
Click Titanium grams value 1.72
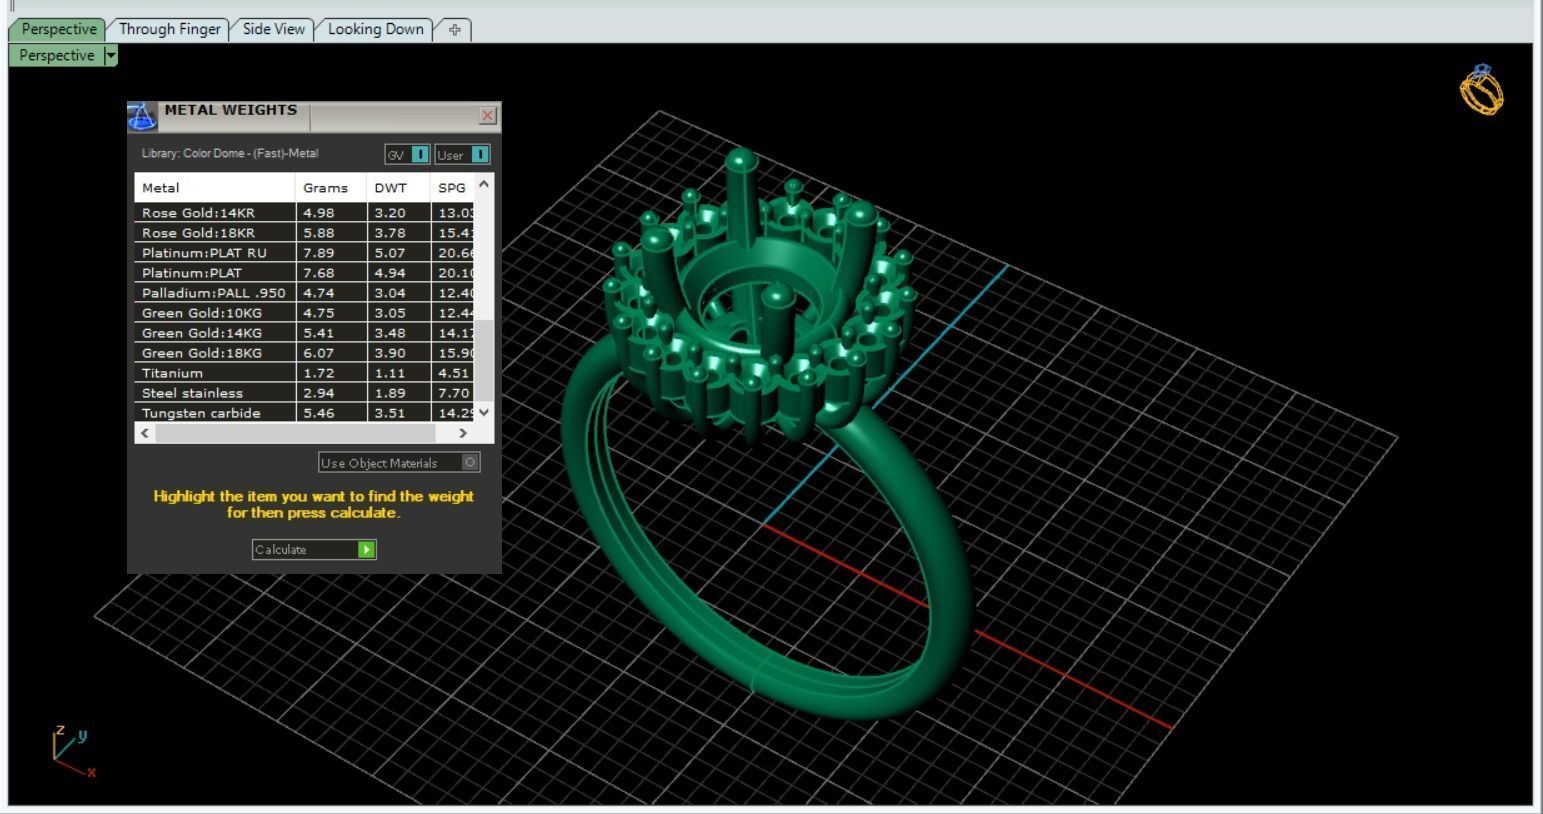[318, 373]
